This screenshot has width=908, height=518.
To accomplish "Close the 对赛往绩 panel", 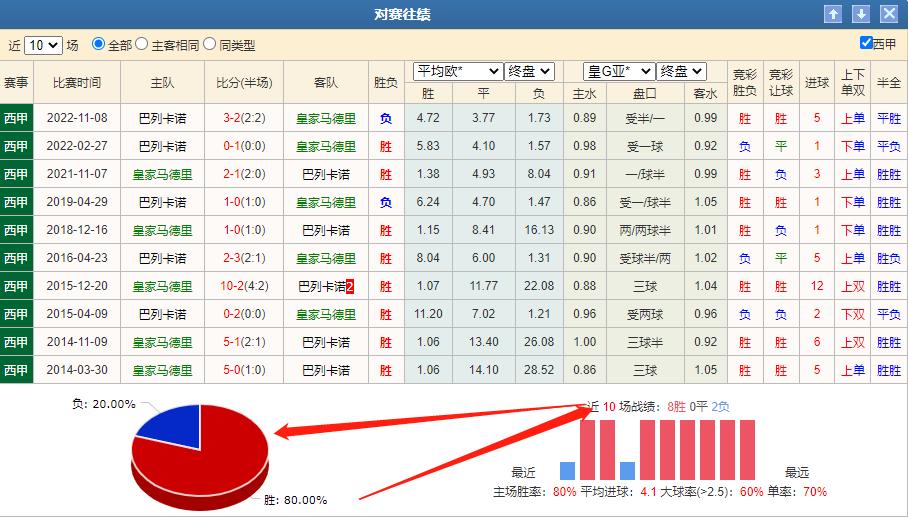I will point(889,14).
